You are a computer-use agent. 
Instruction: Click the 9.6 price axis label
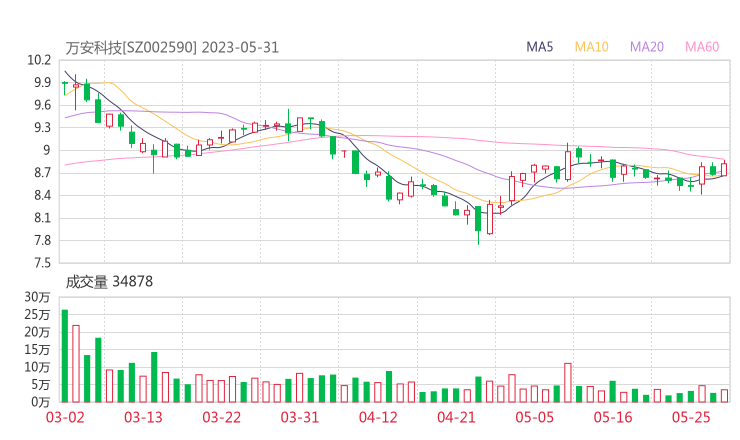click(x=42, y=105)
